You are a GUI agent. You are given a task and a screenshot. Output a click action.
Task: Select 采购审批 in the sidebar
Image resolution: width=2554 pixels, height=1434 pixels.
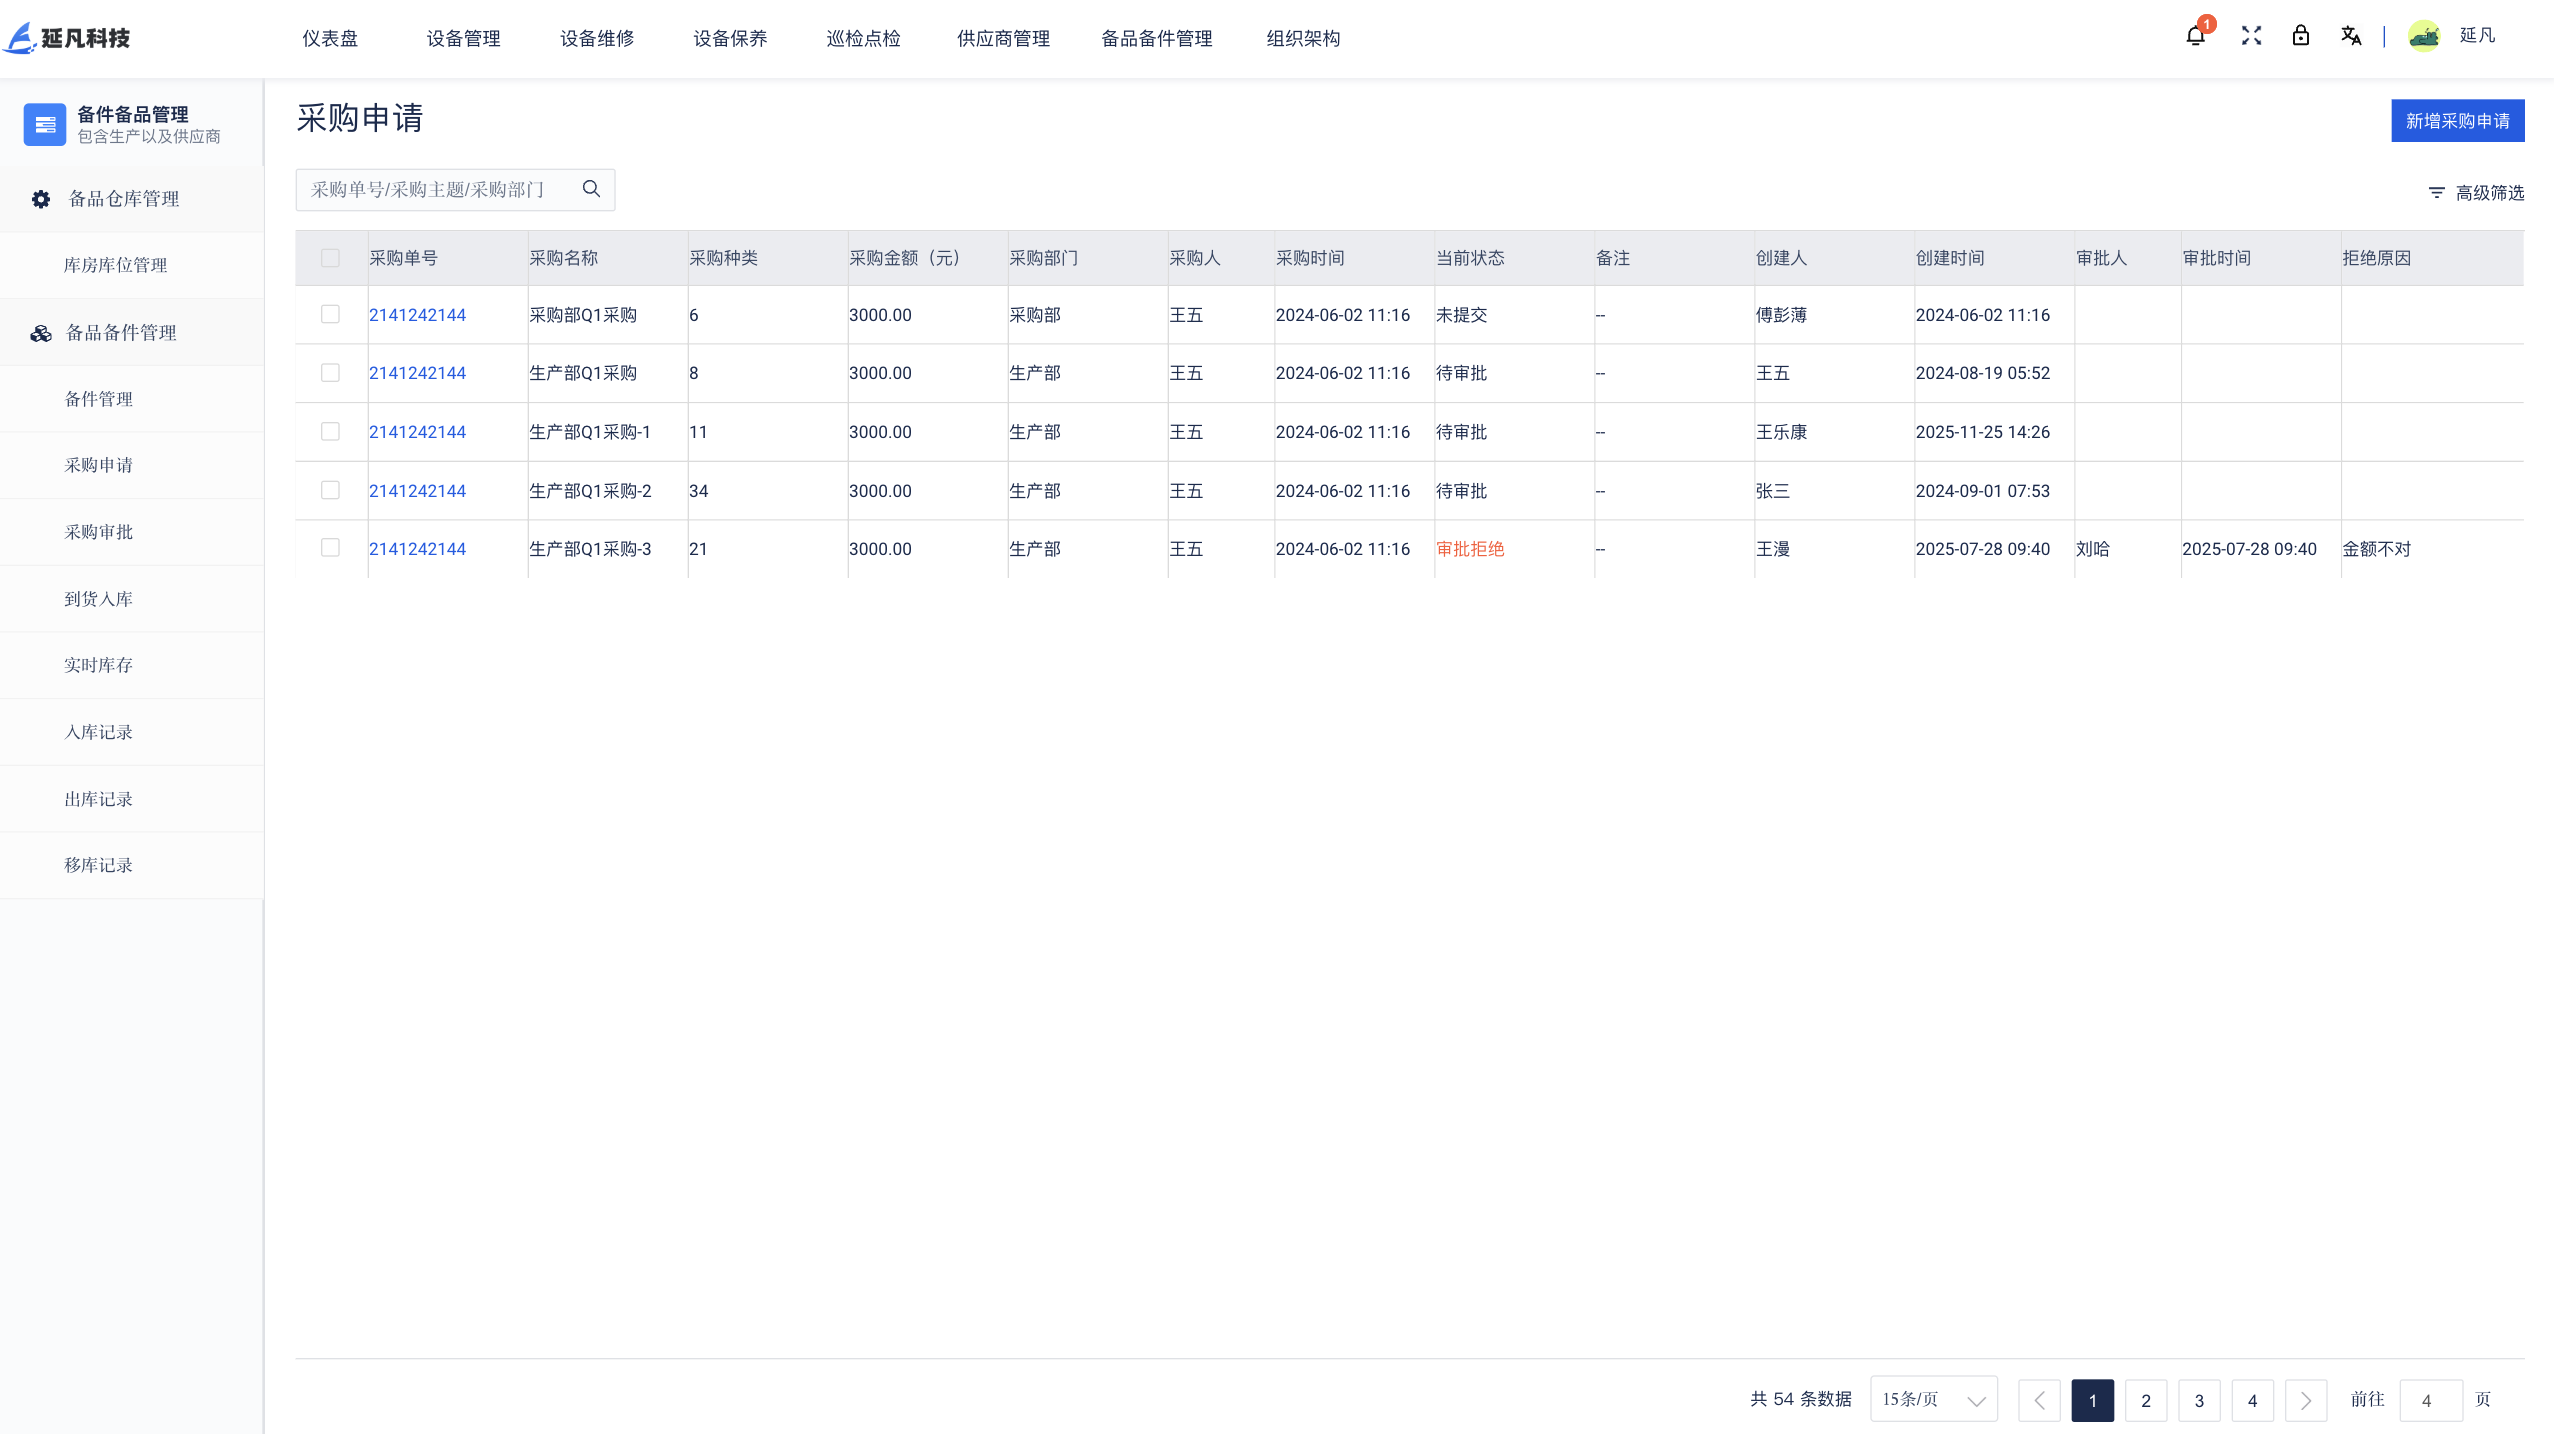point(98,532)
